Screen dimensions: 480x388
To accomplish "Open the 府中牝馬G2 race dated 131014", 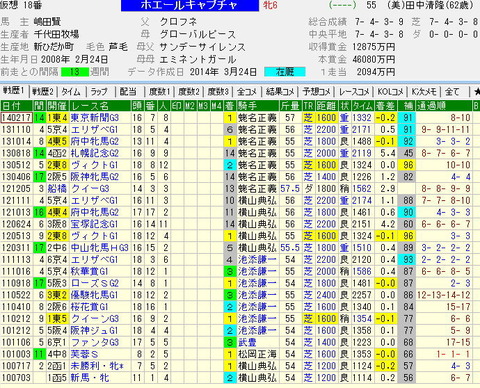I will coord(95,141).
